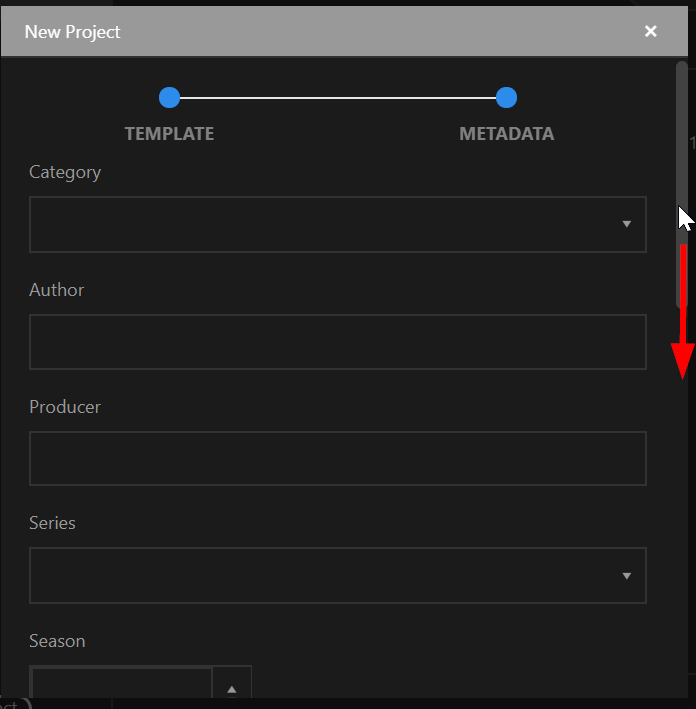The width and height of the screenshot is (696, 709).
Task: Click the Author field label
Action: coord(57,290)
